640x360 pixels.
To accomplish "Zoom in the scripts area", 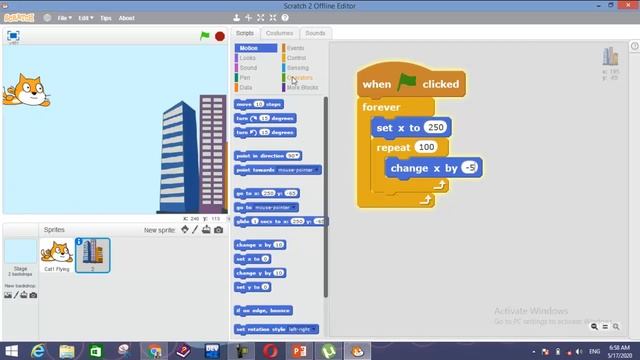I will coord(616,327).
